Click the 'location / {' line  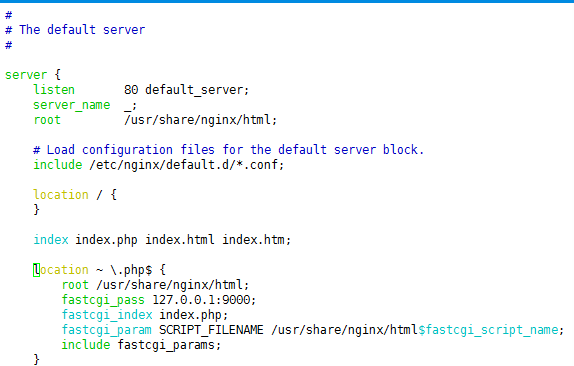pos(75,195)
